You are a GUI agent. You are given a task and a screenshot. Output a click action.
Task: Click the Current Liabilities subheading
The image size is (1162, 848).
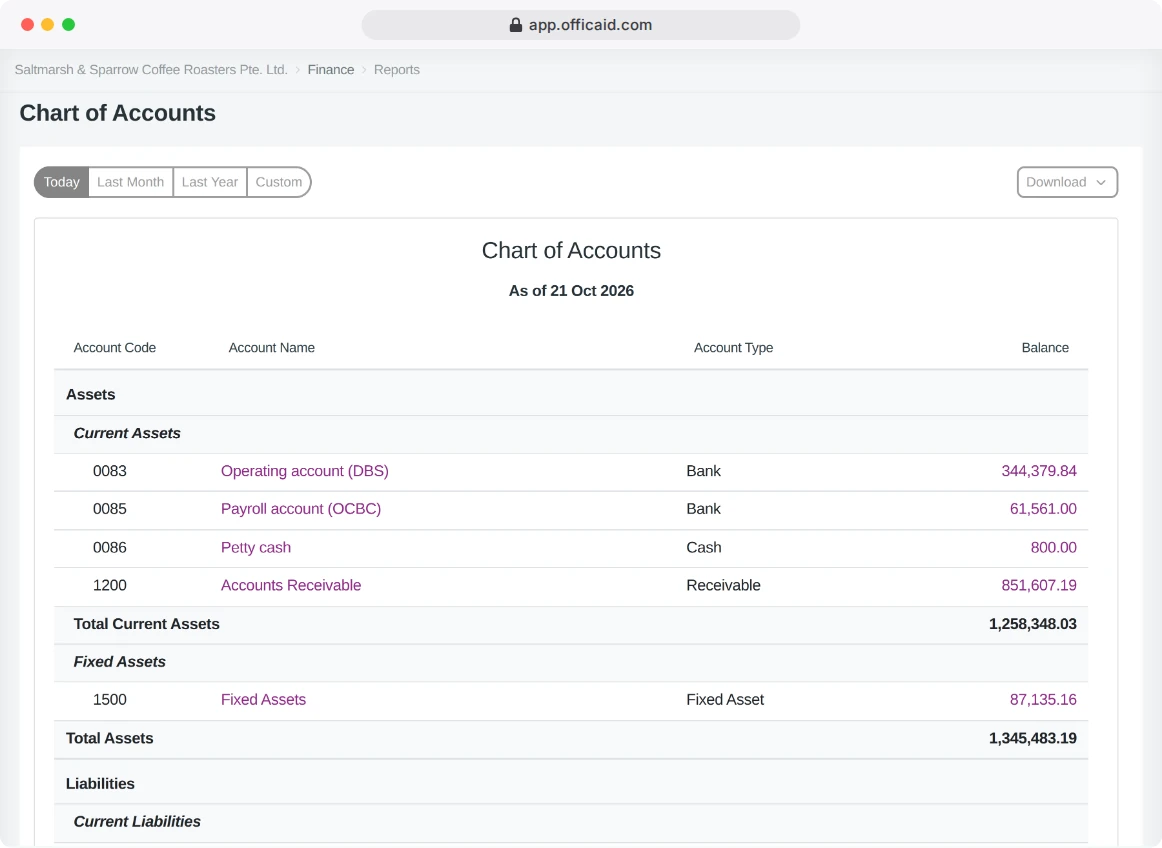(x=137, y=822)
